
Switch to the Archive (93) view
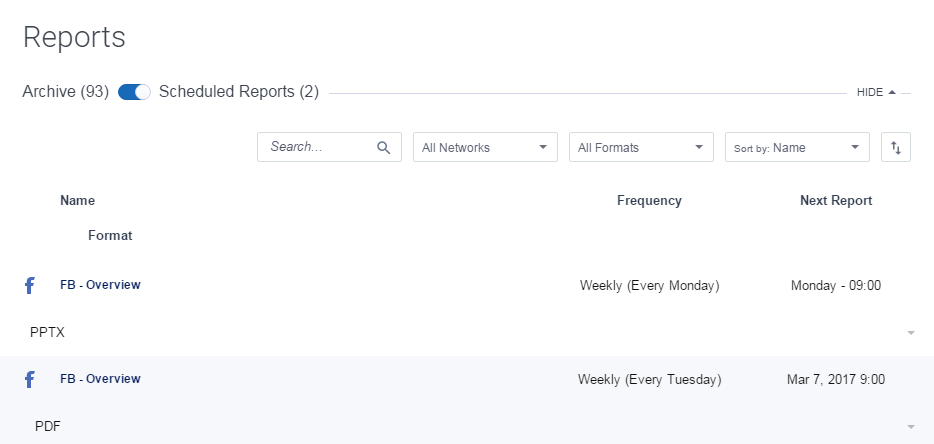pyautogui.click(x=65, y=92)
